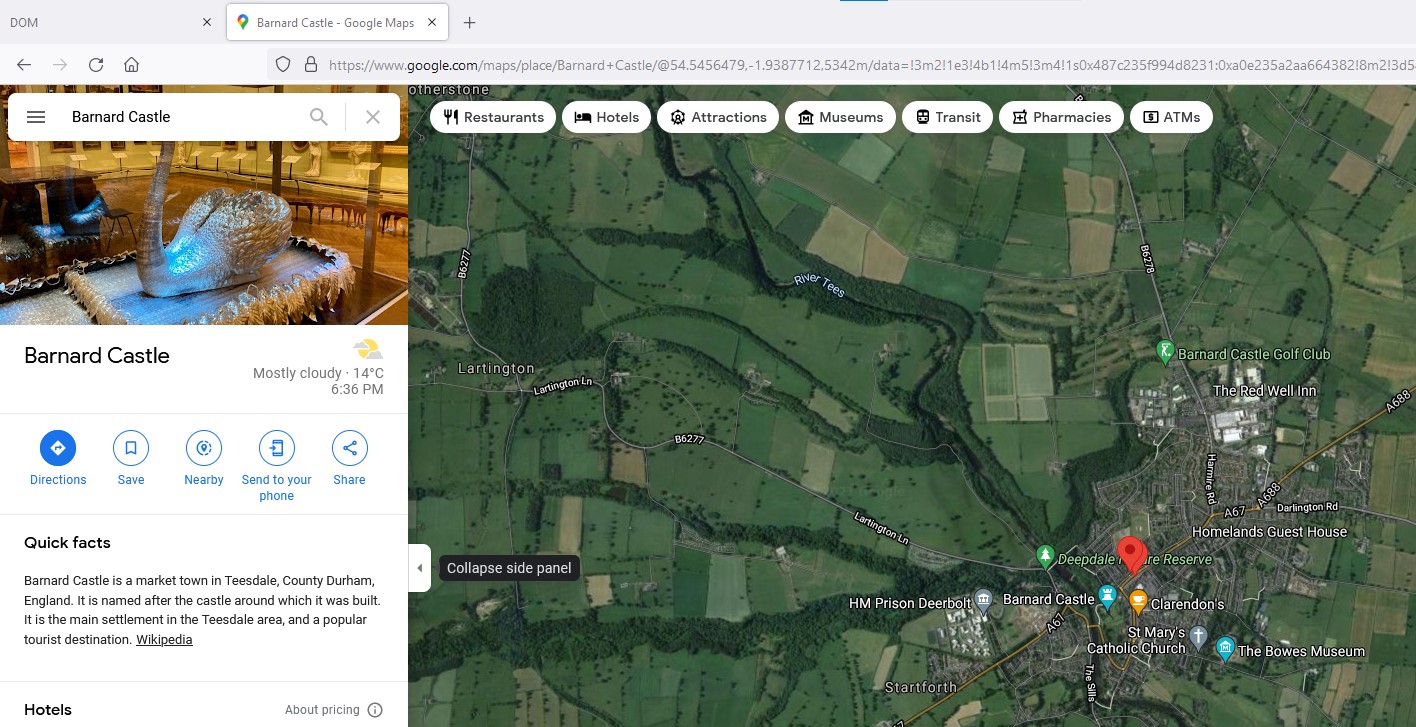Click the silver swan header photo
Viewport: 1416px width, 727px height.
tap(204, 233)
